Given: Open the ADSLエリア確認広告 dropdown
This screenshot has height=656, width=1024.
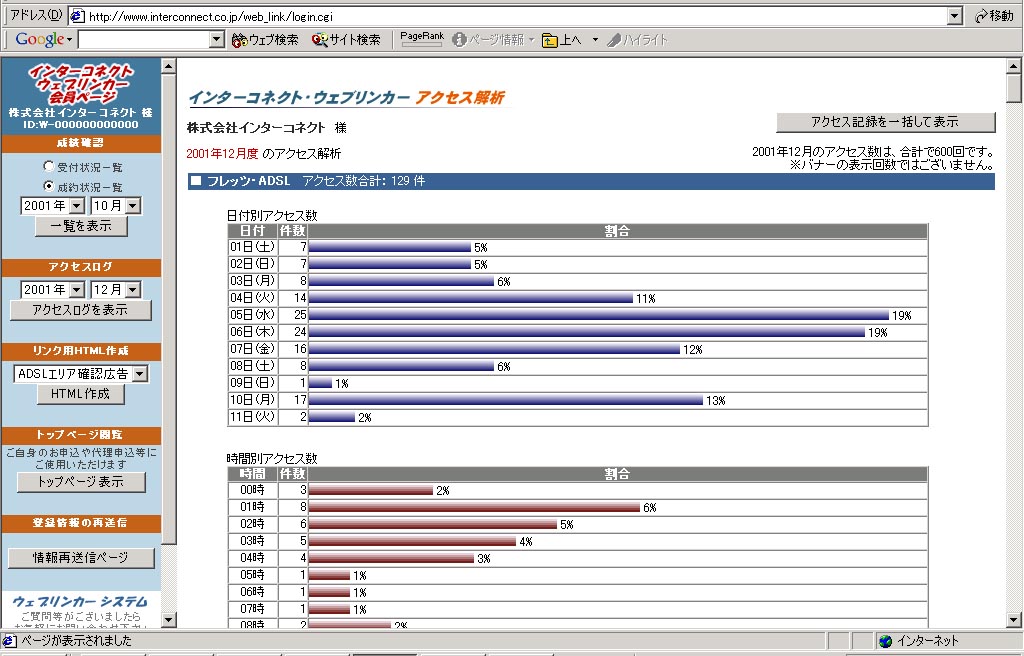Looking at the screenshot, I should (x=140, y=374).
